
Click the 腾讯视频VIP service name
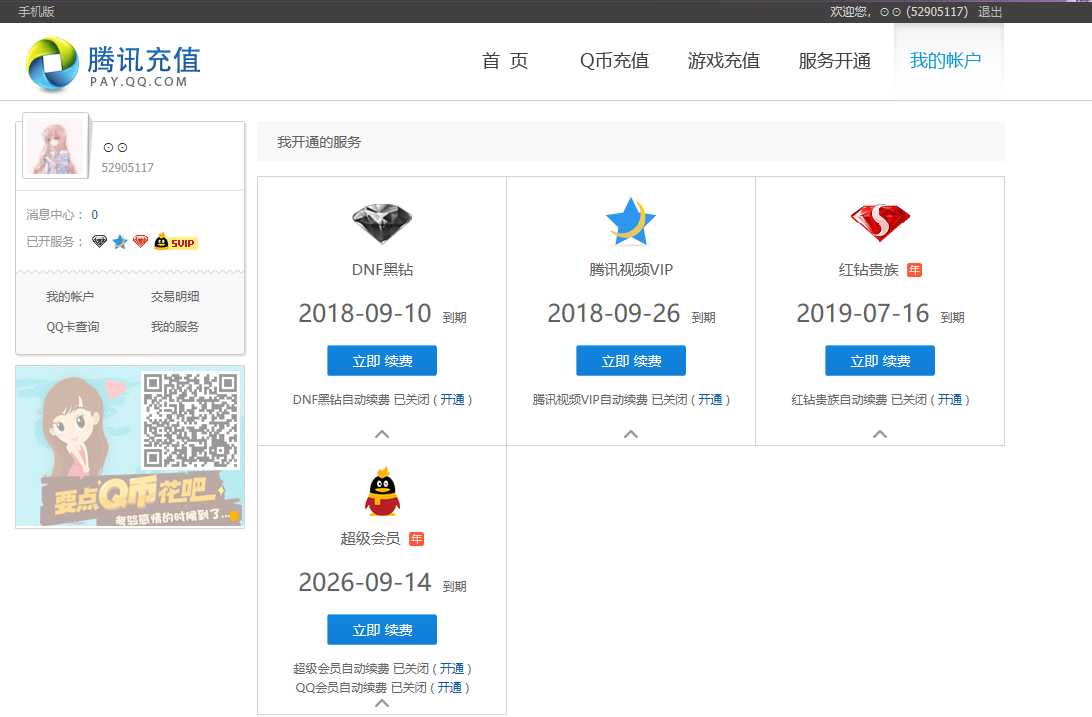pos(631,270)
